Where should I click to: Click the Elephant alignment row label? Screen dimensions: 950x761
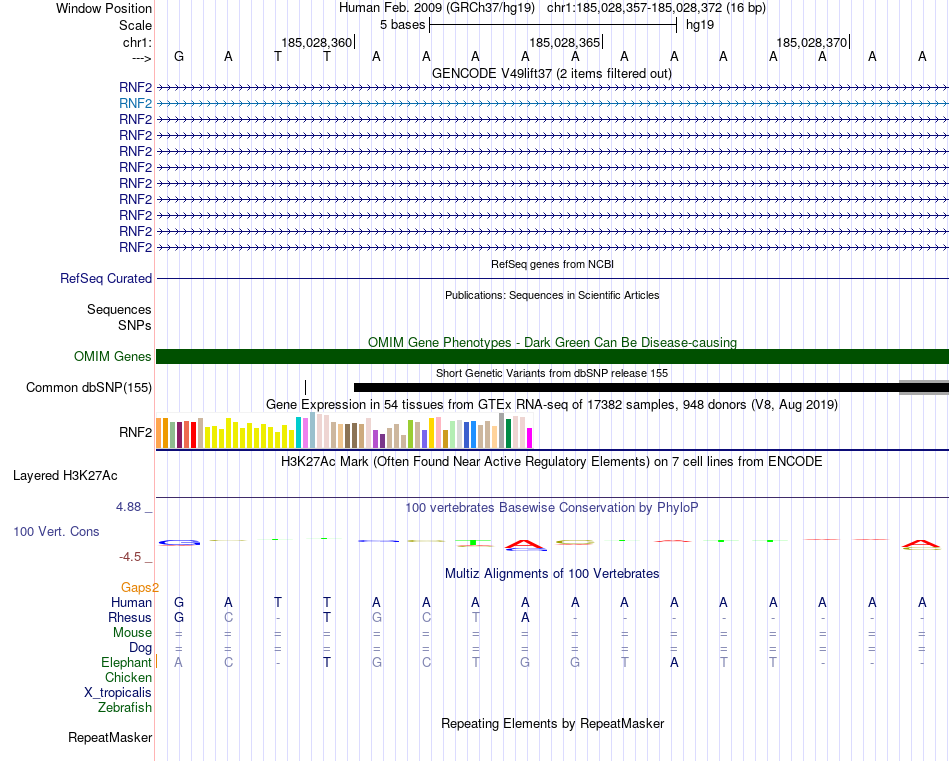(x=126, y=663)
